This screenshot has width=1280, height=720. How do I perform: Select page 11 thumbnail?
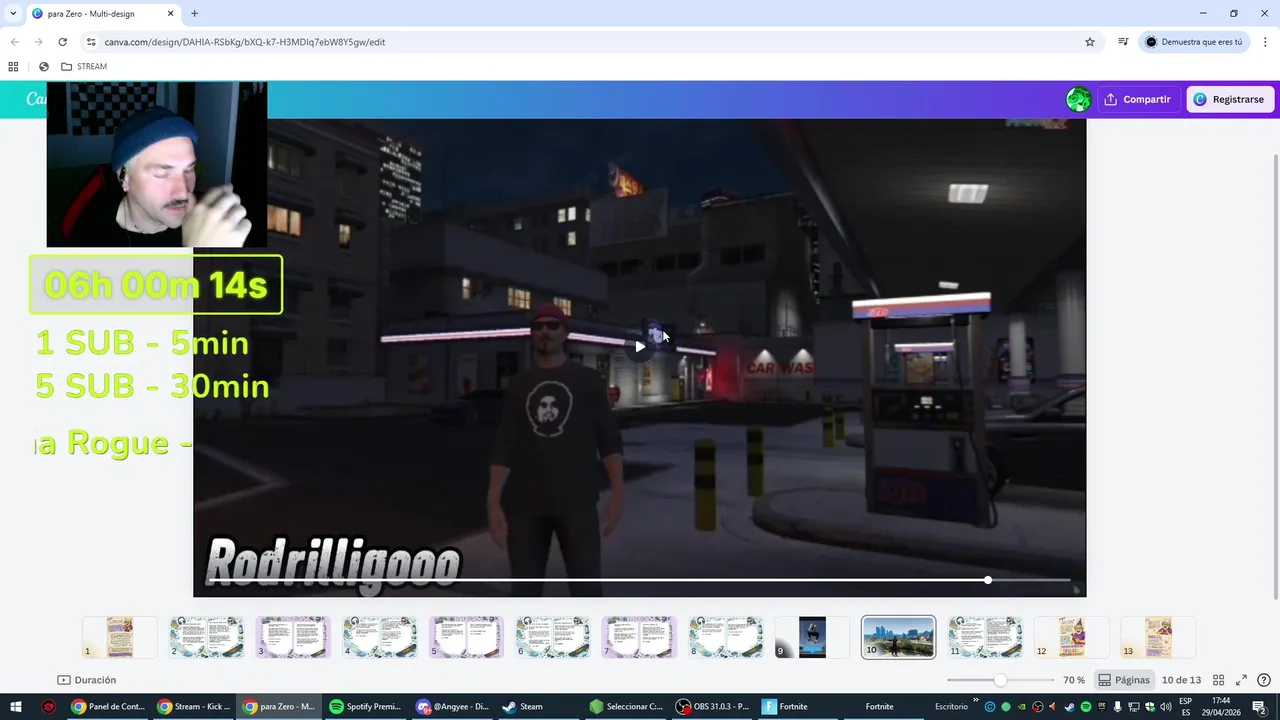click(985, 637)
